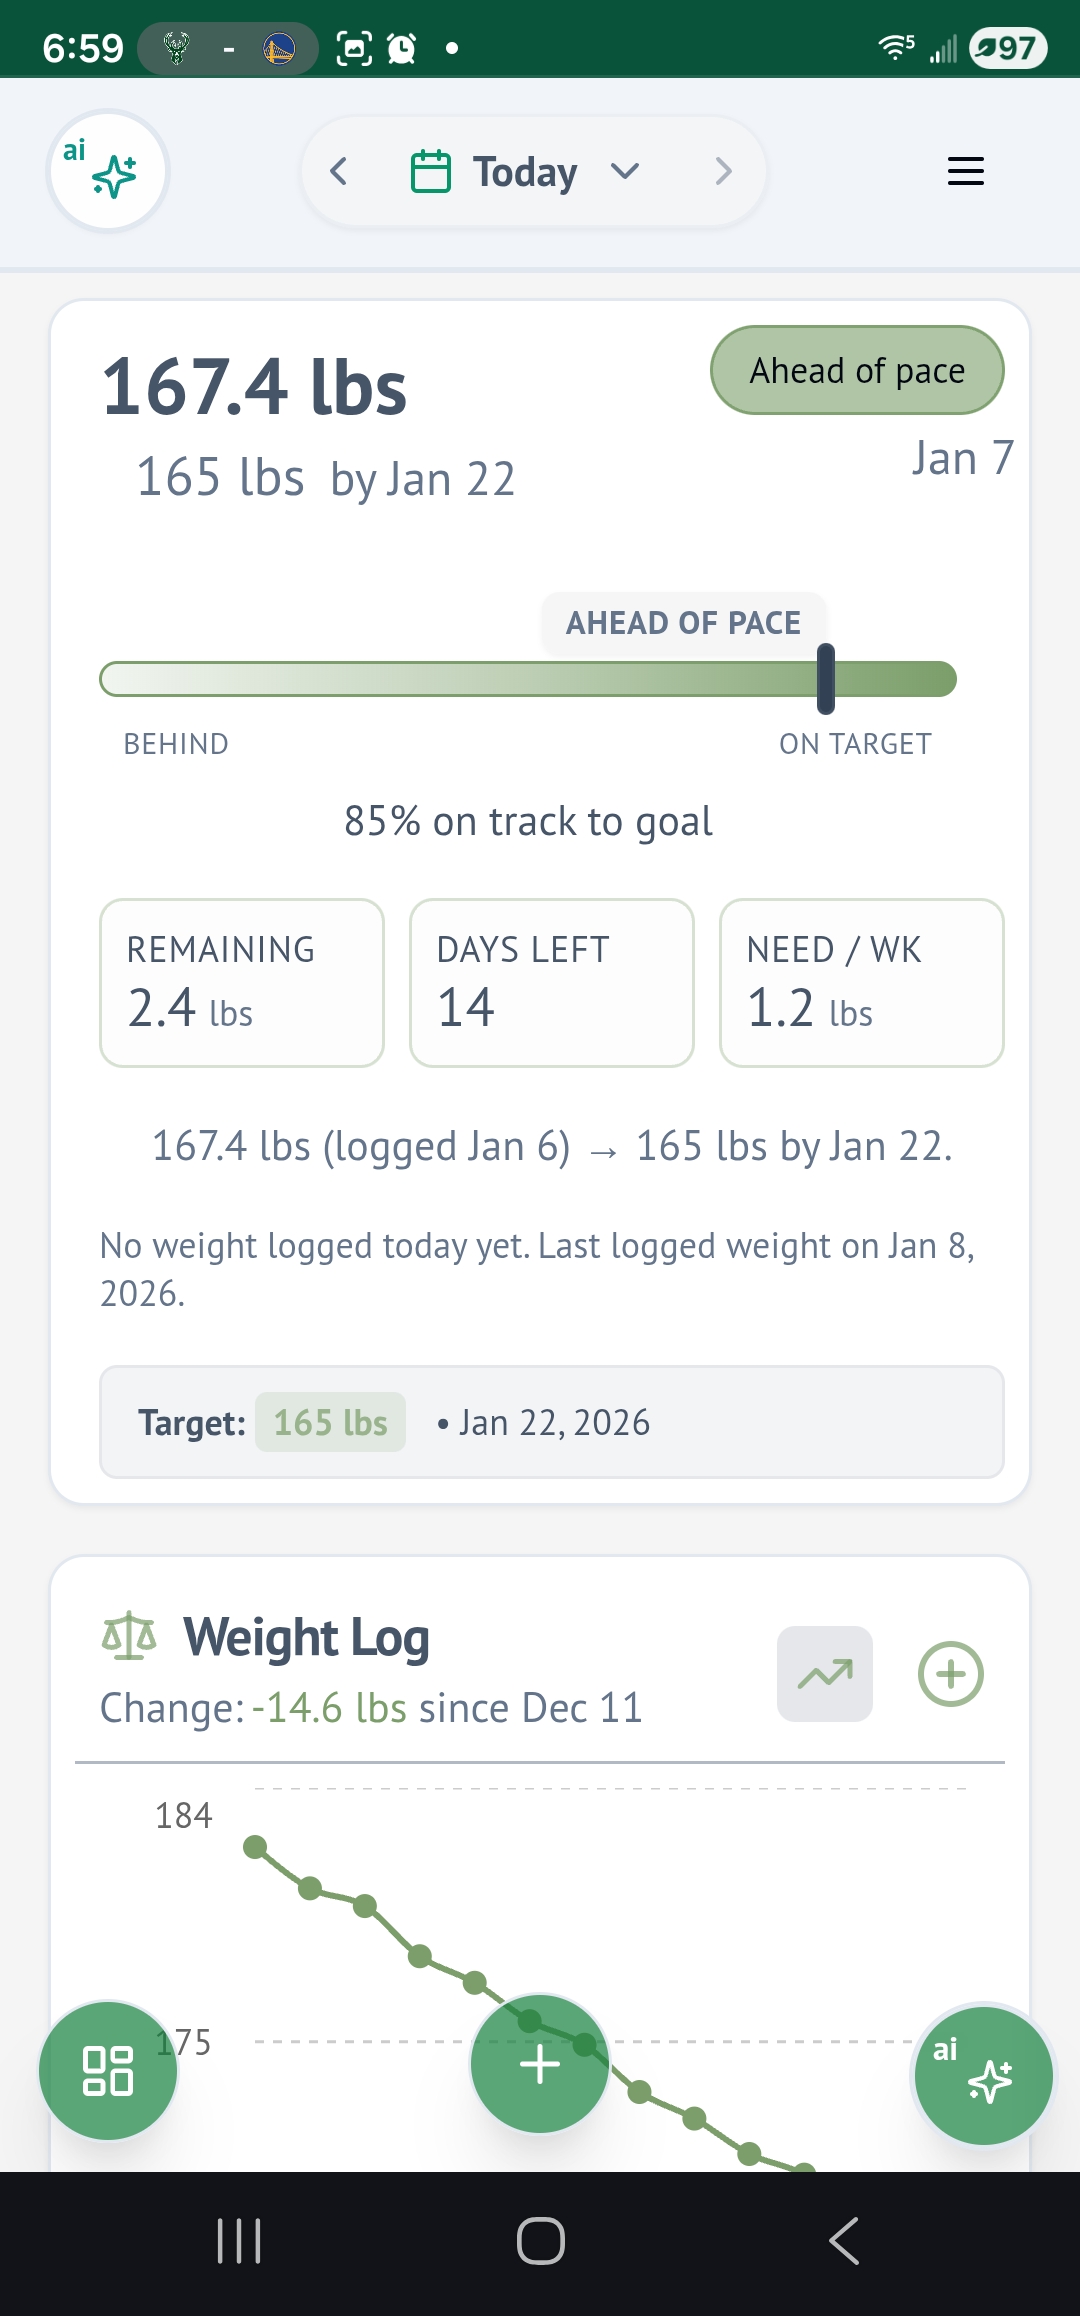Open the hamburger menu
The image size is (1080, 2316).
tap(964, 171)
